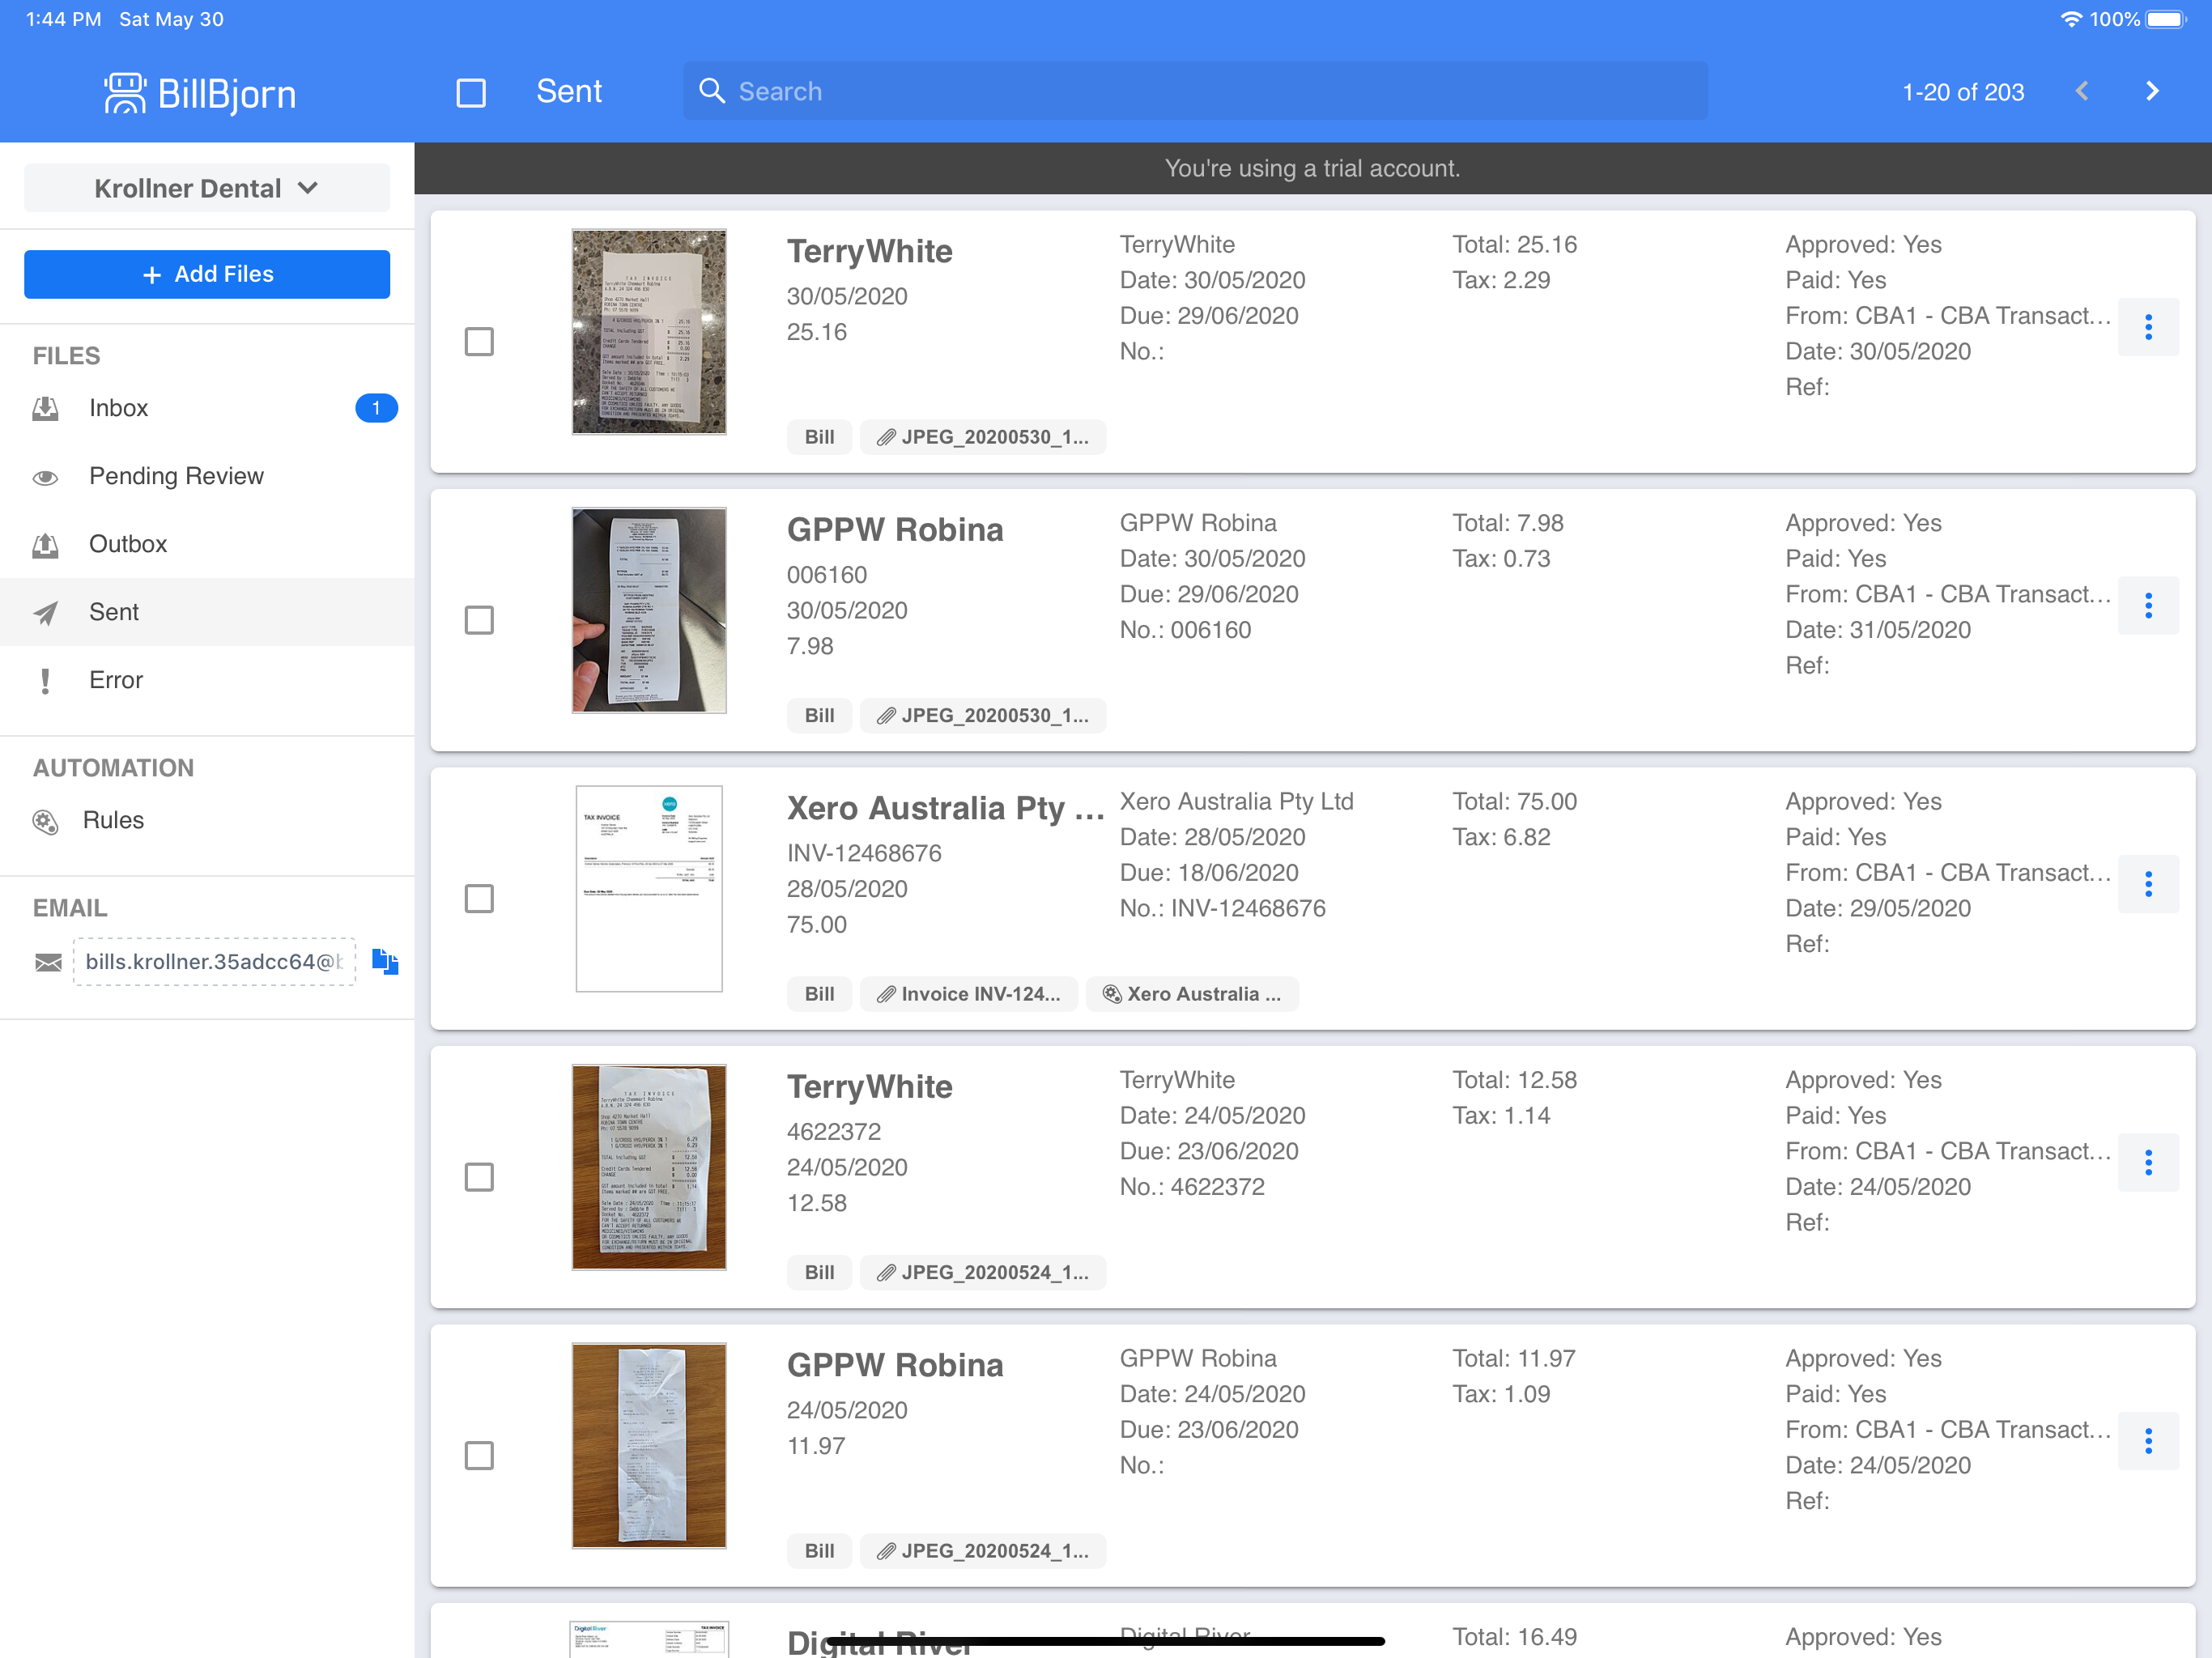Image resolution: width=2212 pixels, height=1658 pixels.
Task: Click JPEG attachment on TerryWhite 25.16
Action: coord(983,437)
